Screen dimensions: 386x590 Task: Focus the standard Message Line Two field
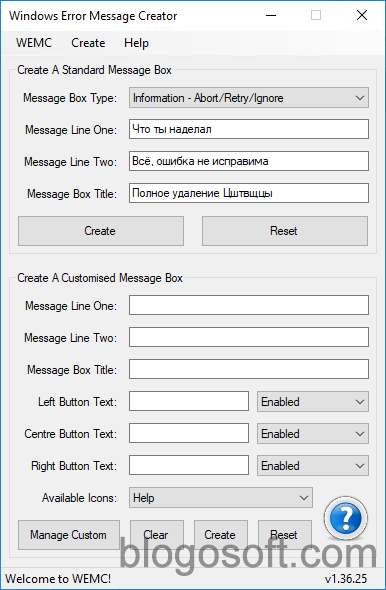point(249,161)
